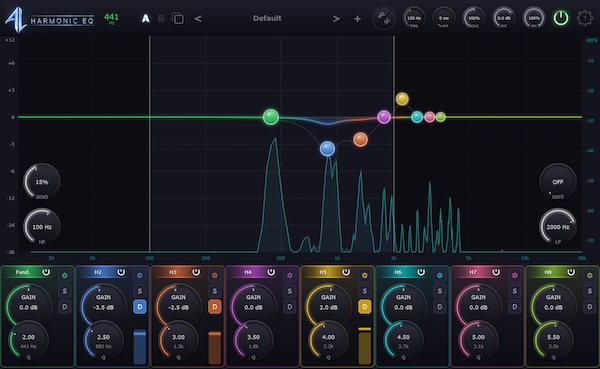Select the purple H4 node on graph
The image size is (600, 369).
[x=384, y=117]
